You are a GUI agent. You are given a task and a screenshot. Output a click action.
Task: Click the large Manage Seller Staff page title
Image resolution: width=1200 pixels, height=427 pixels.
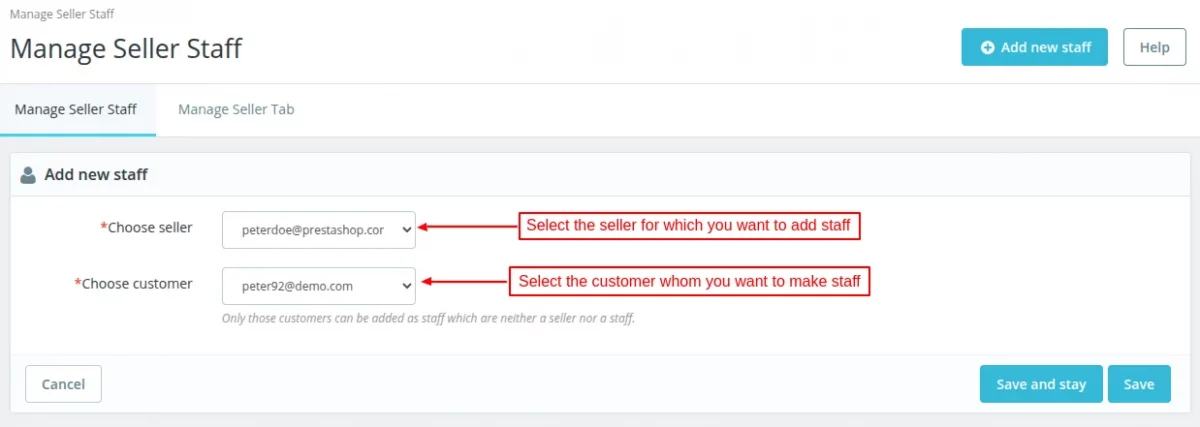coord(126,48)
